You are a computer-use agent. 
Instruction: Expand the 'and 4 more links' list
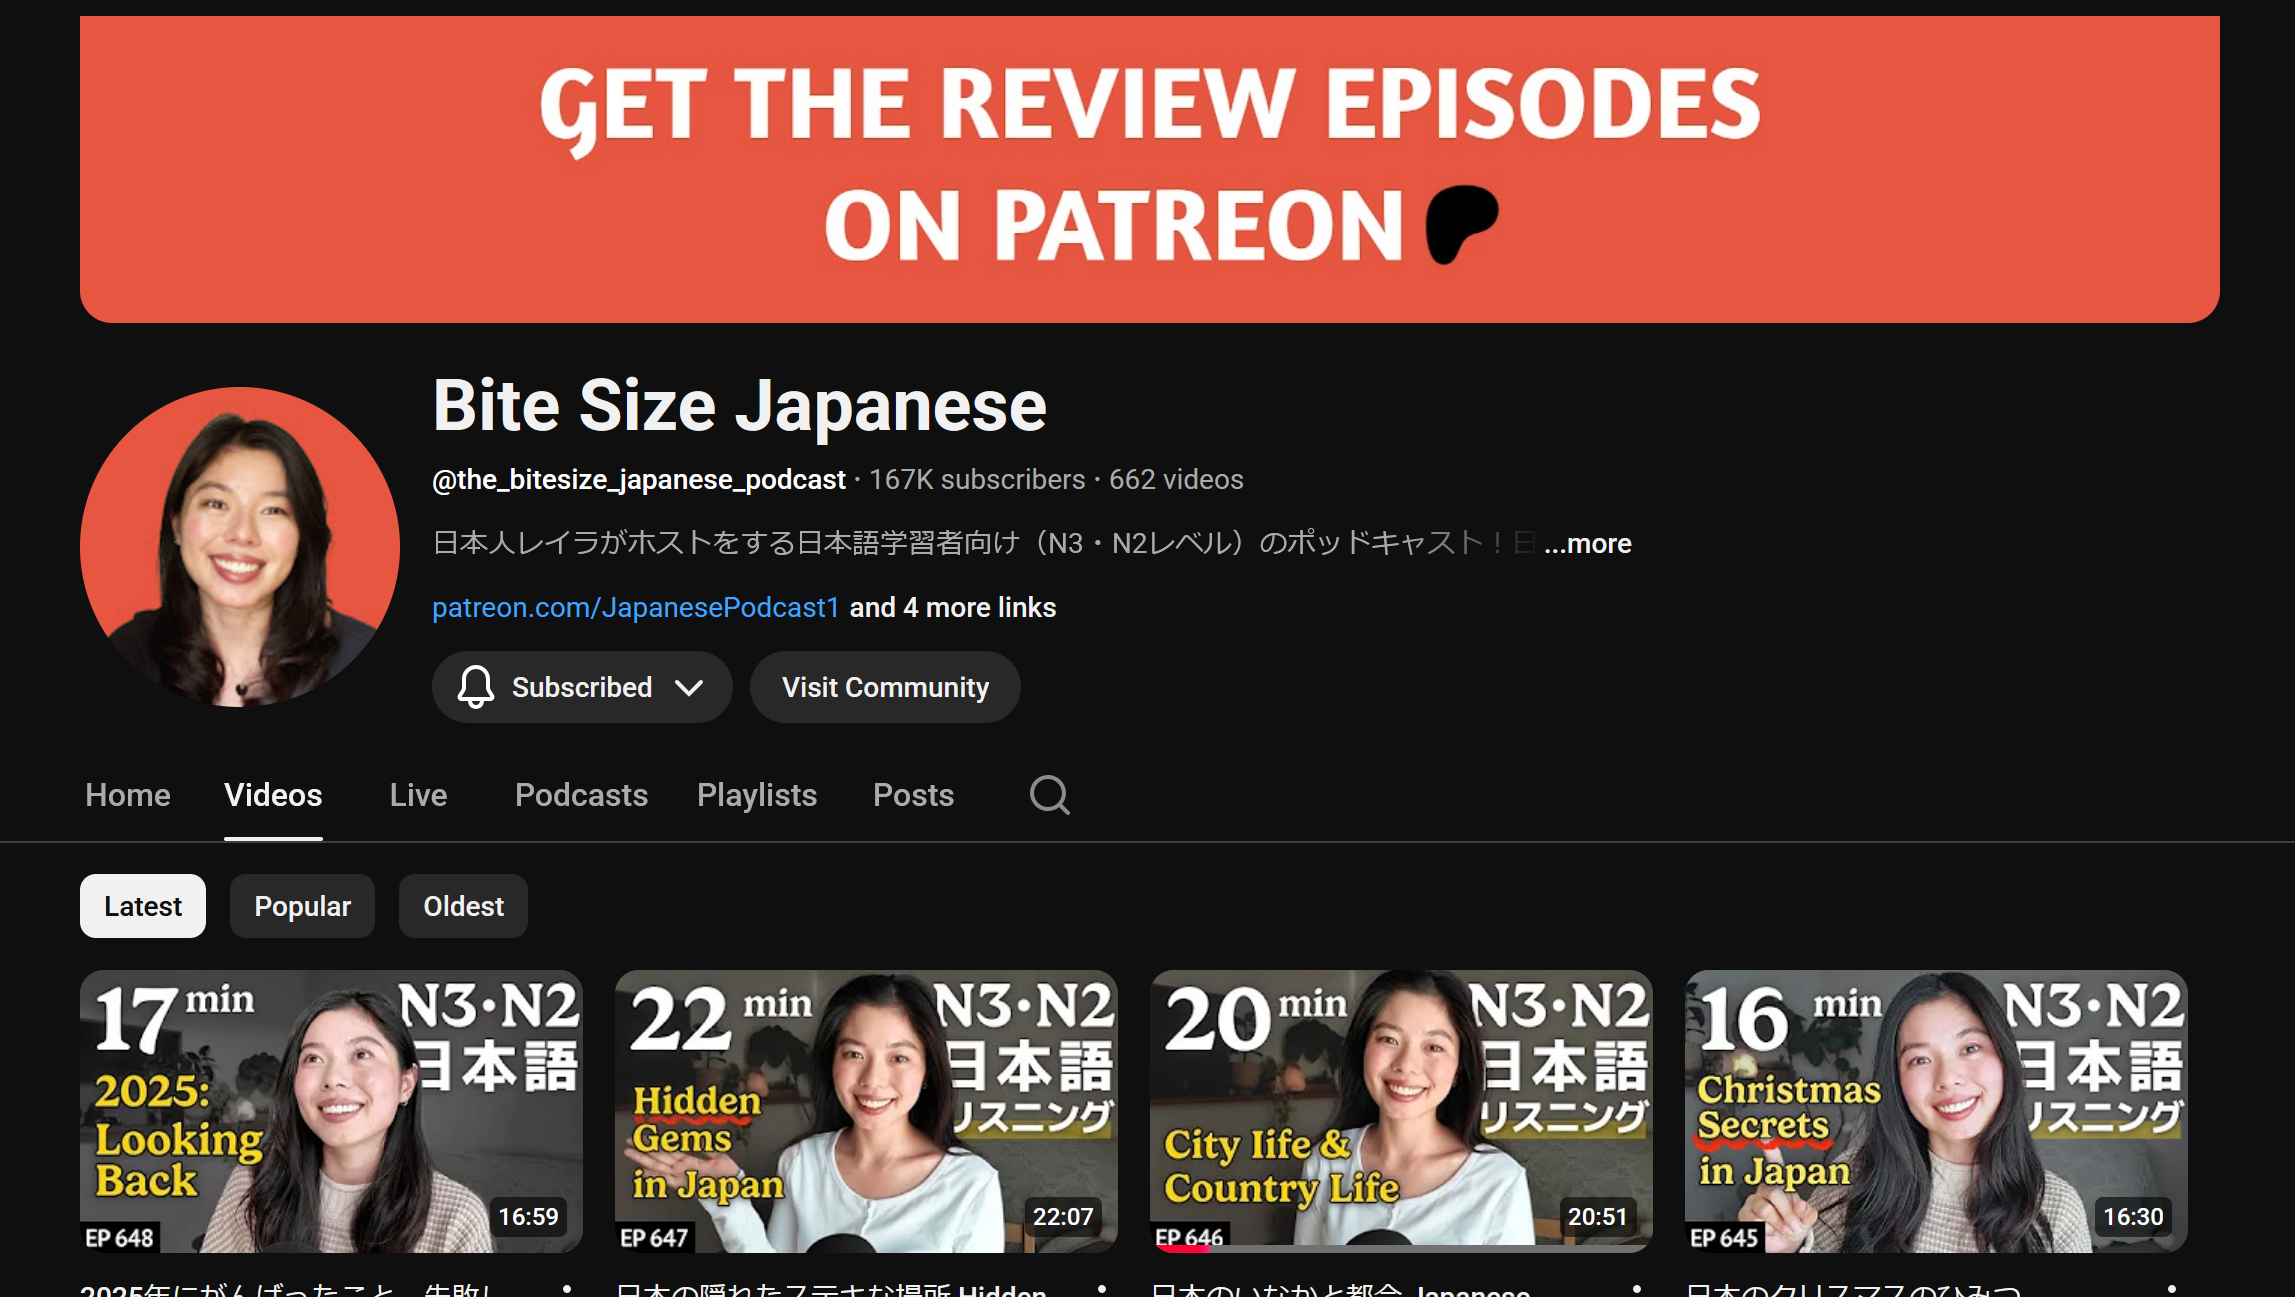952,607
